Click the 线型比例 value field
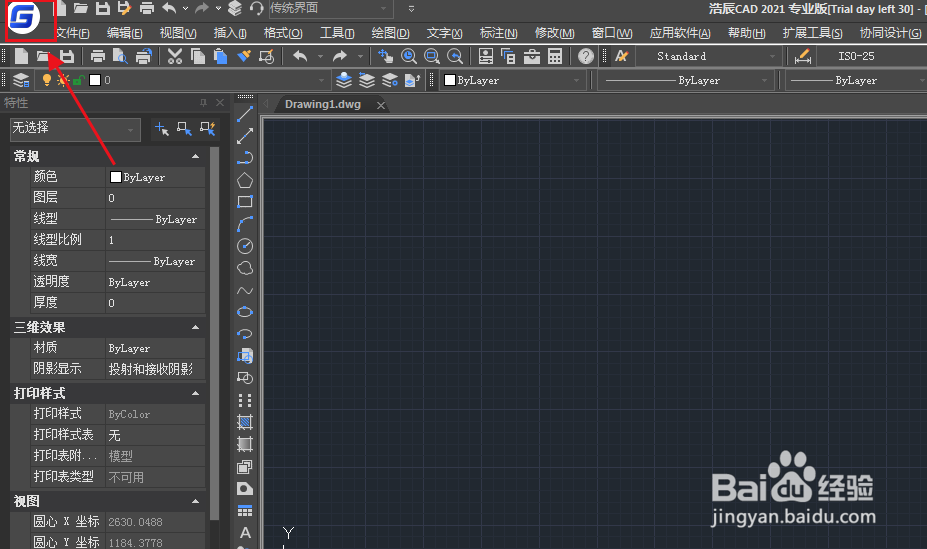Screen dimensions: 927x549 pos(155,240)
